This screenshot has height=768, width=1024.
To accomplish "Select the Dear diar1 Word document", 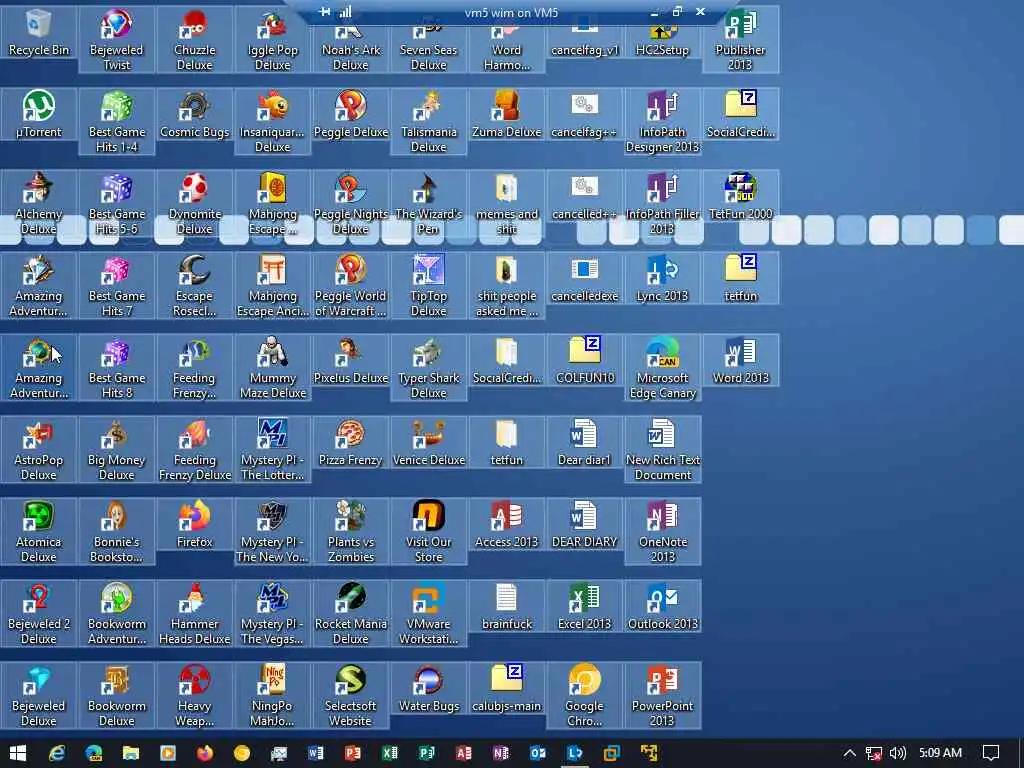I will click(584, 442).
